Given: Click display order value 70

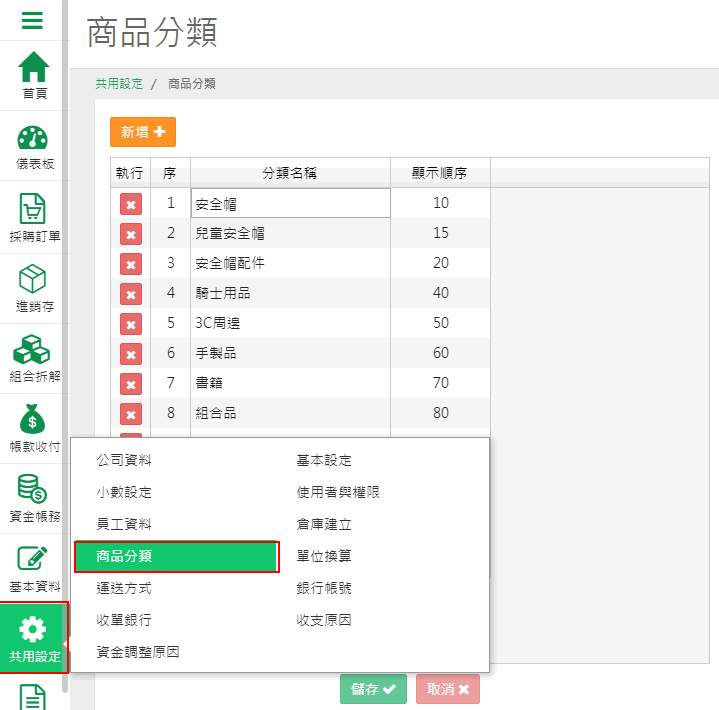Looking at the screenshot, I should [441, 383].
